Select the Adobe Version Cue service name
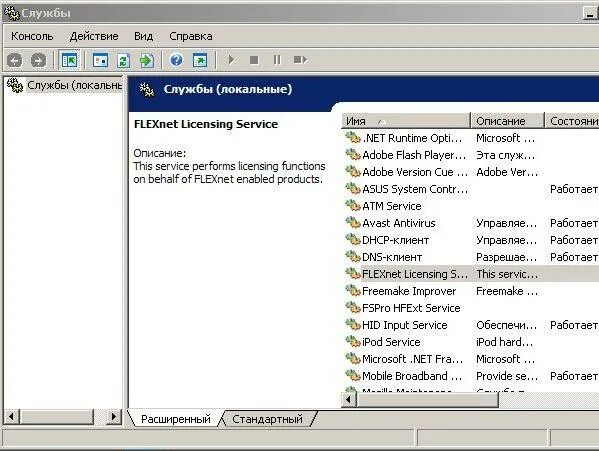This screenshot has width=599, height=451. point(415,172)
